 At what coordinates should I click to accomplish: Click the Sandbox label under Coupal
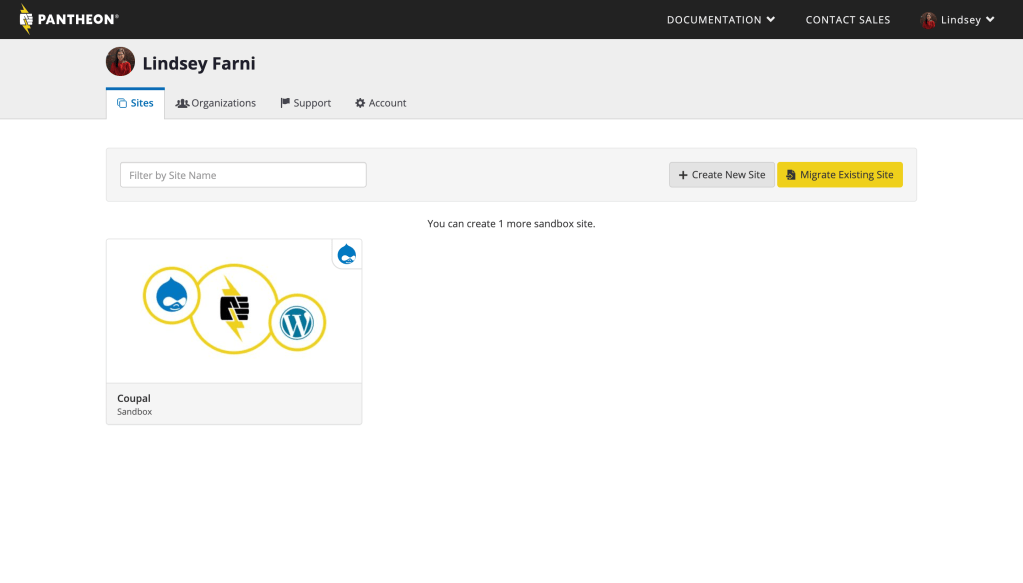134,411
